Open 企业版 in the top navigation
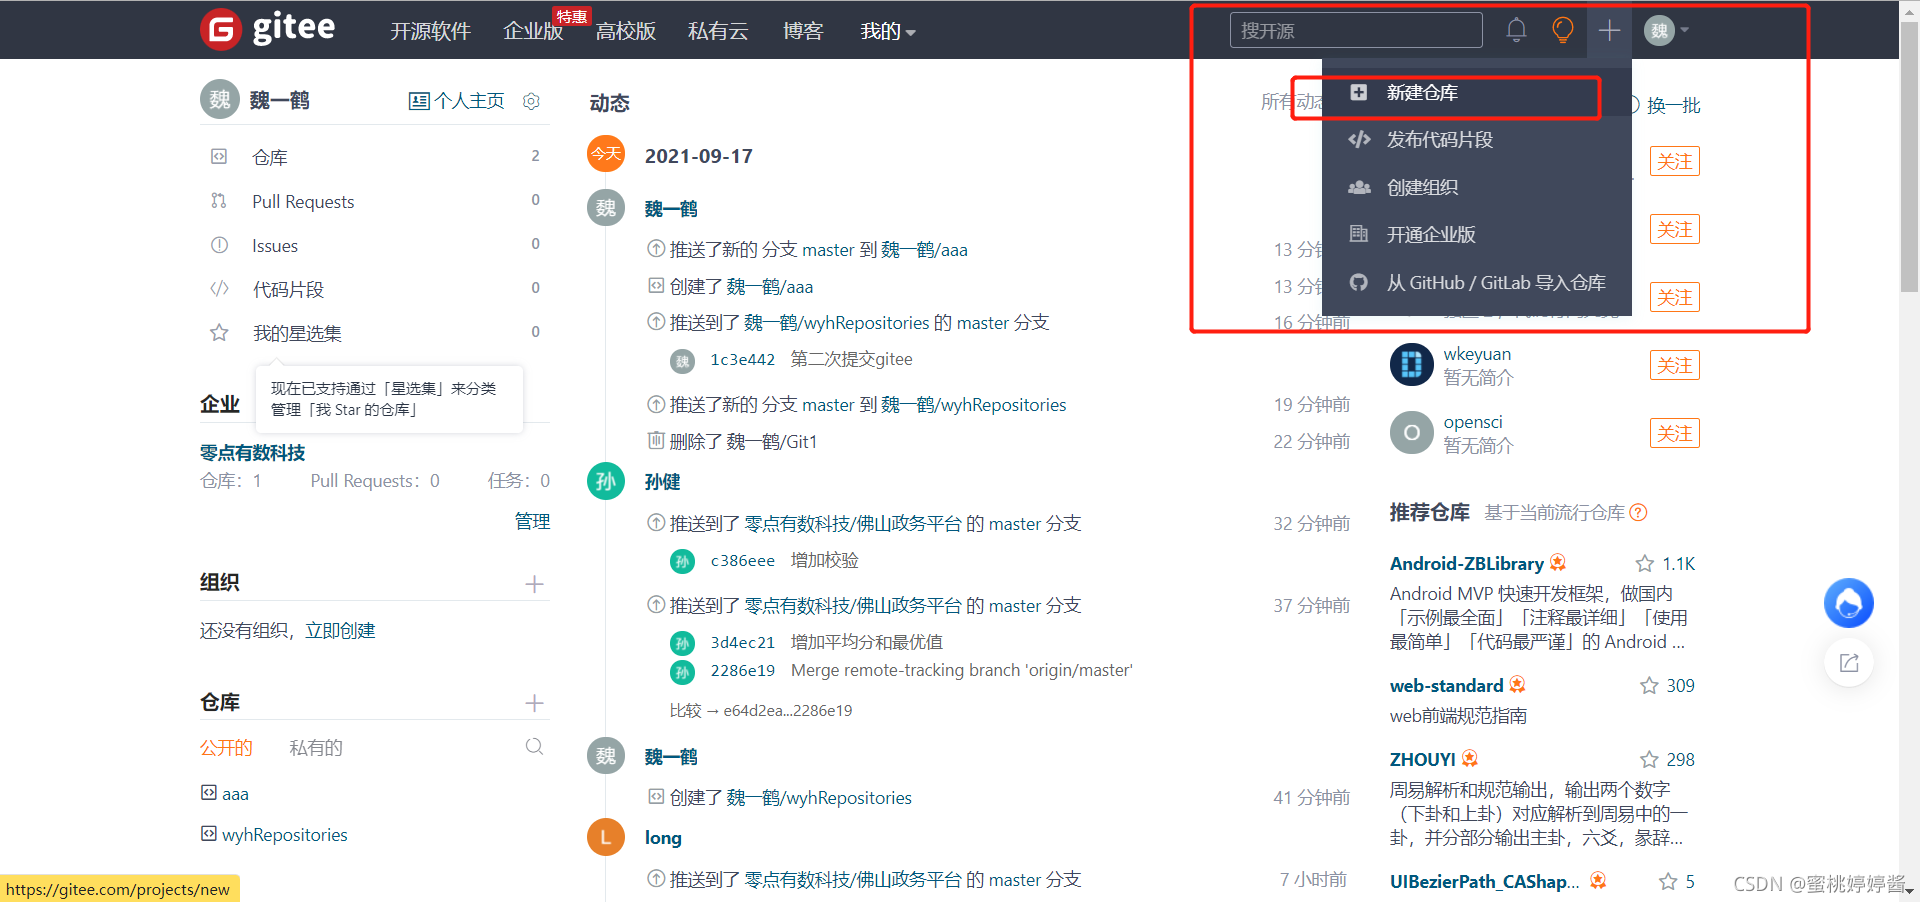Image resolution: width=1920 pixels, height=902 pixels. [x=533, y=31]
